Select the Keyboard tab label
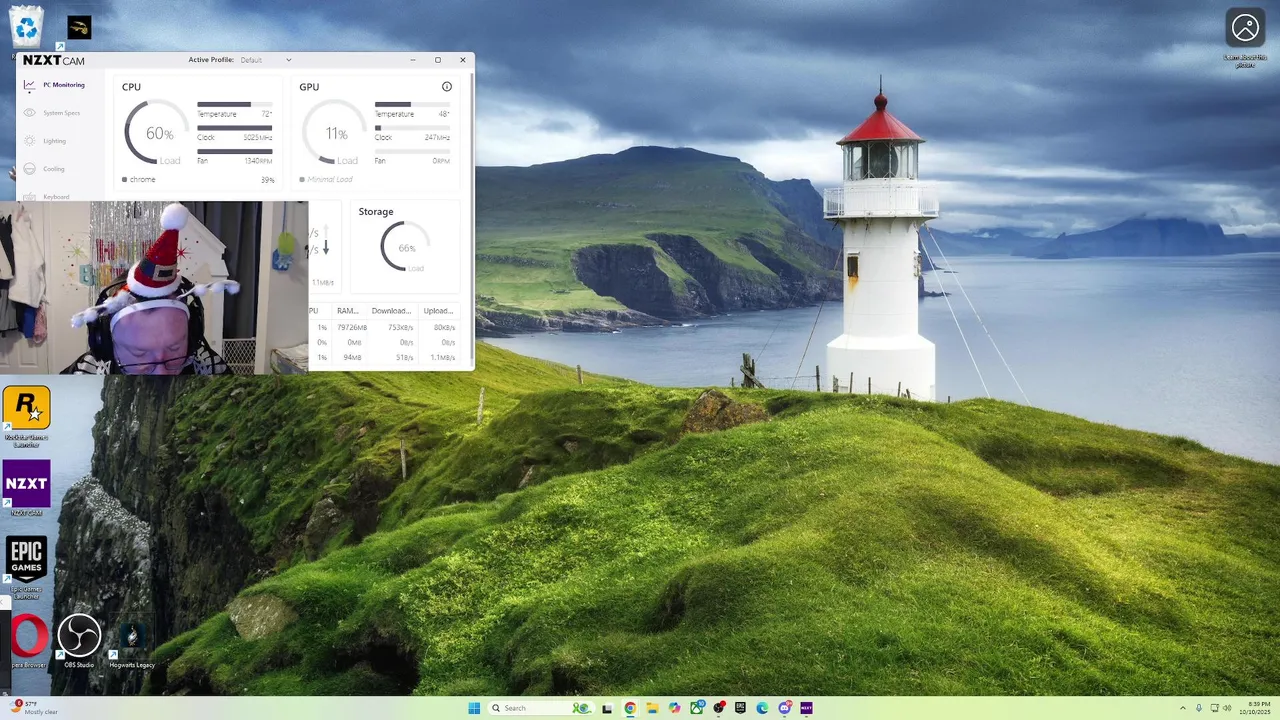1280x720 pixels. pos(57,197)
